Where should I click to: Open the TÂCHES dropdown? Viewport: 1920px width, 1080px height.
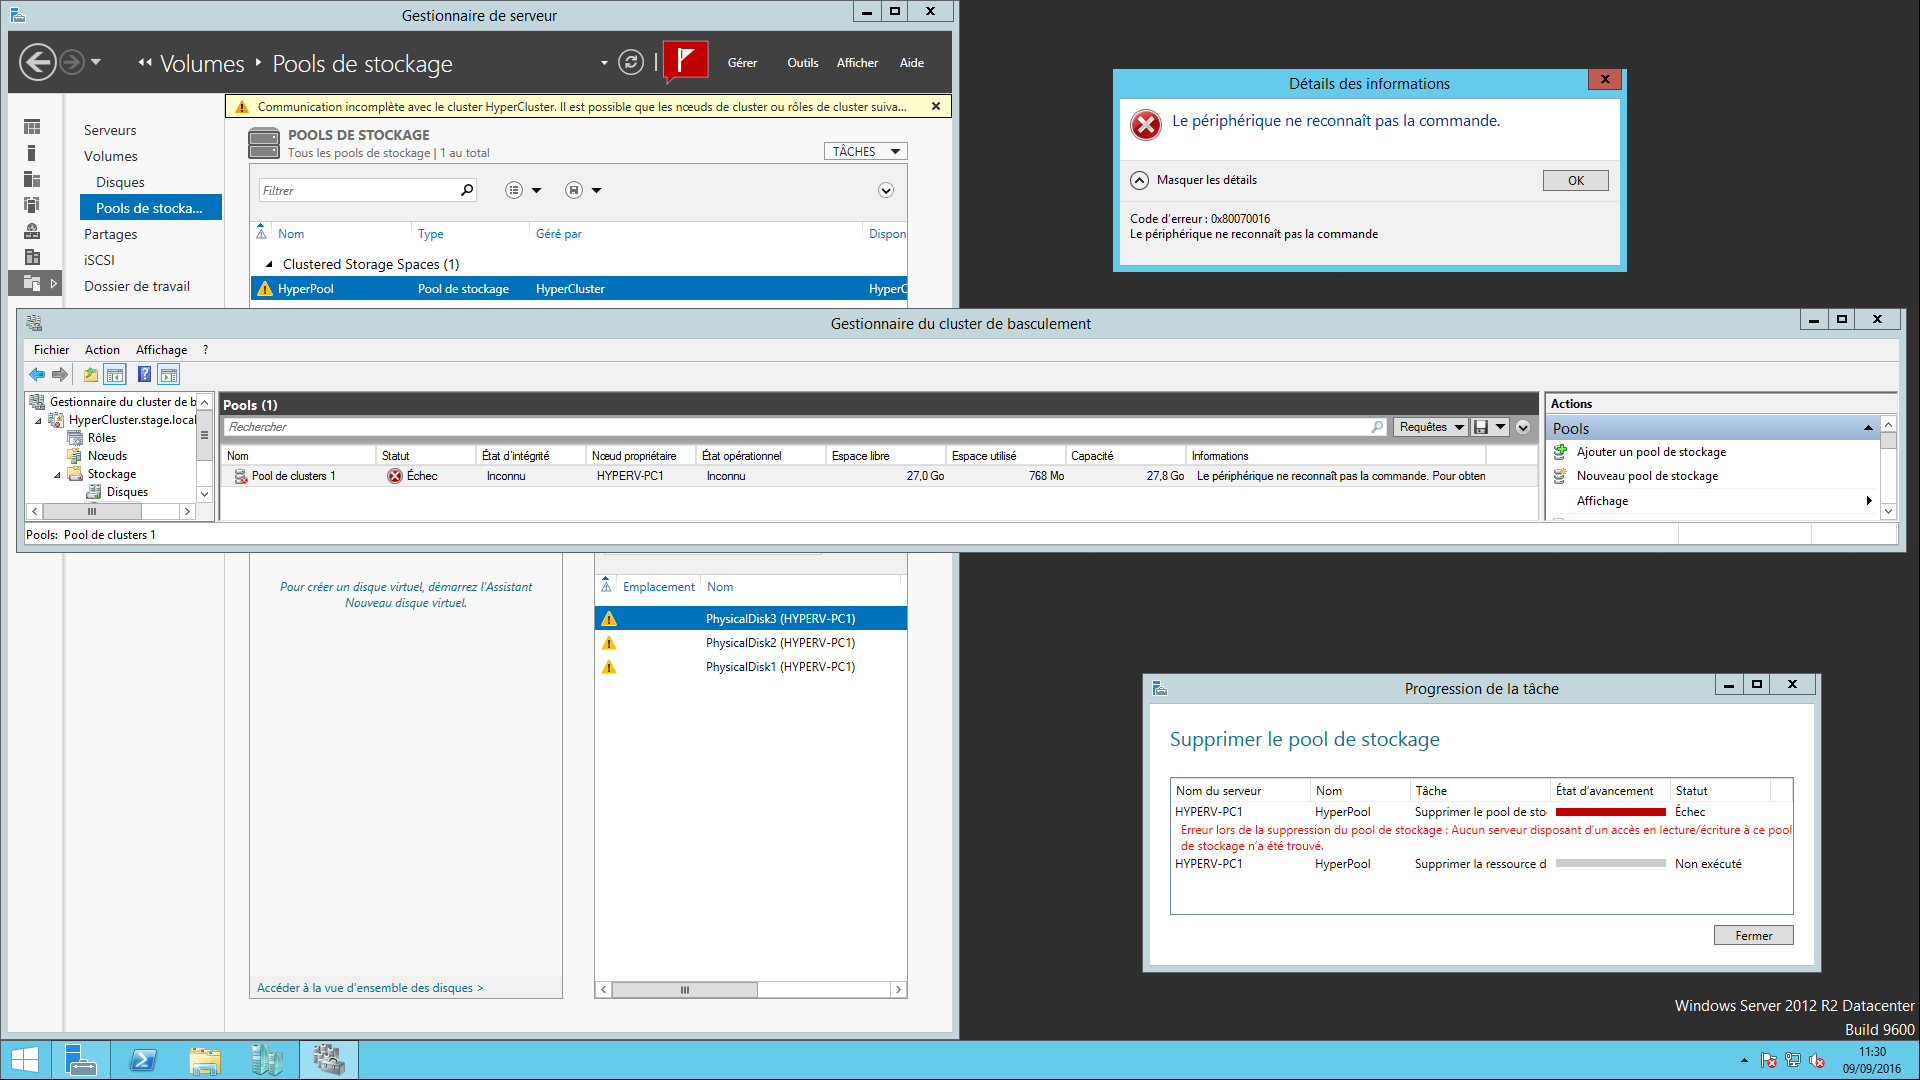point(865,151)
